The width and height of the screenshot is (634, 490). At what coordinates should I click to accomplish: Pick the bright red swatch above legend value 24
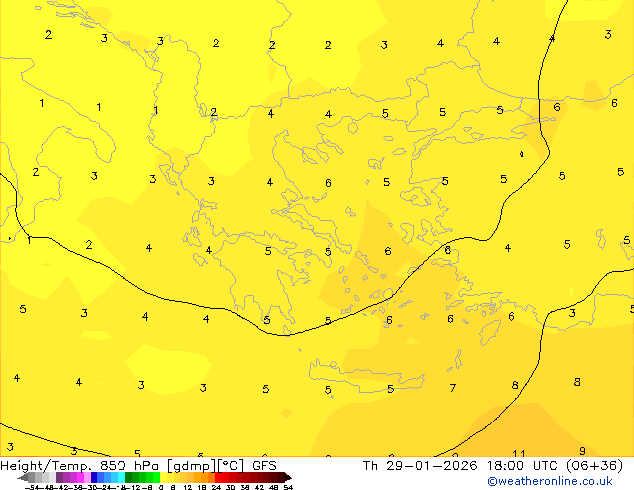click(x=218, y=477)
